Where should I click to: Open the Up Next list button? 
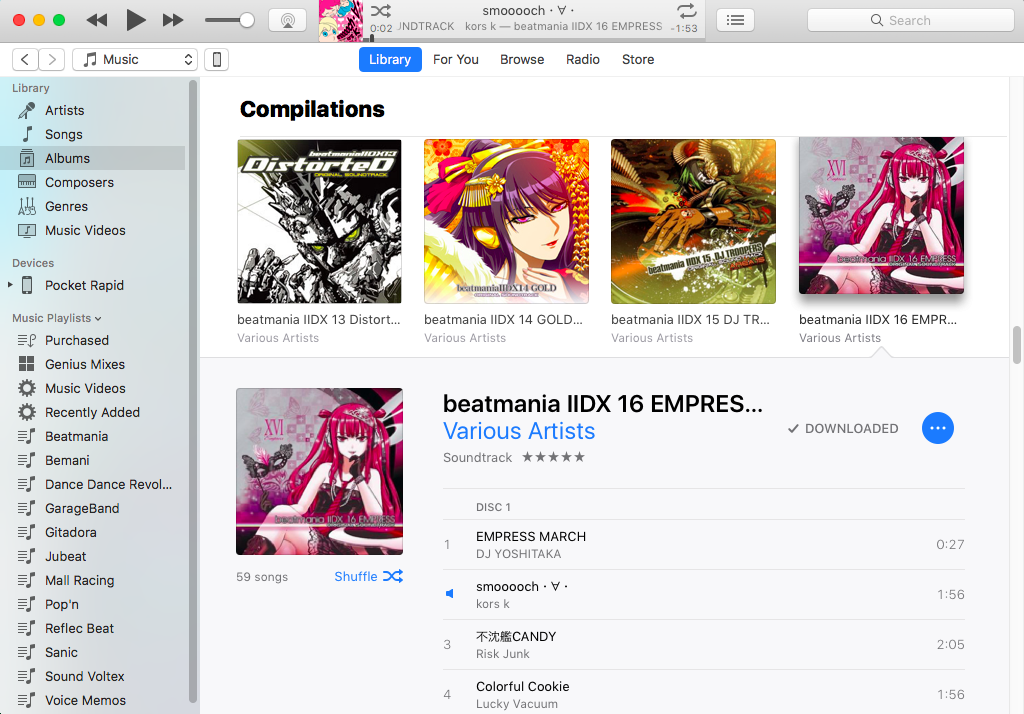click(735, 20)
